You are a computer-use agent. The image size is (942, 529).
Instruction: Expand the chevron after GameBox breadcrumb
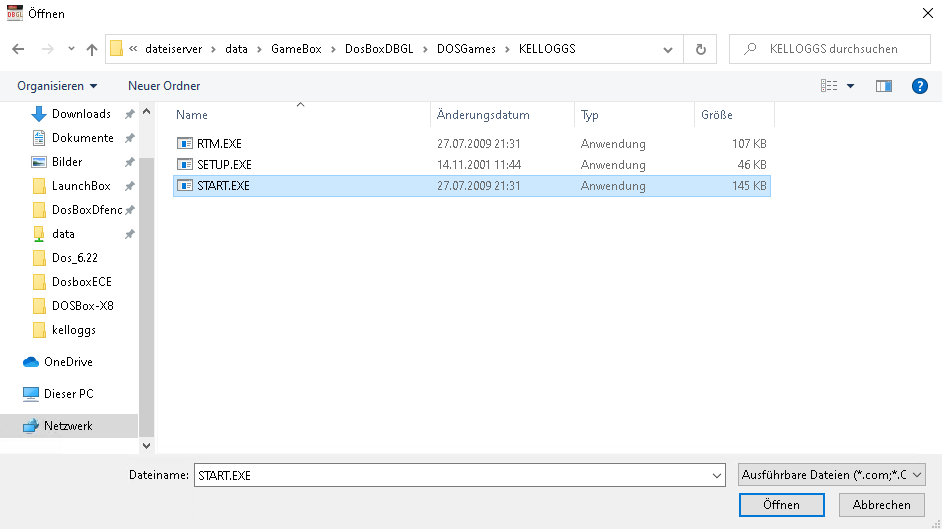pyautogui.click(x=333, y=49)
